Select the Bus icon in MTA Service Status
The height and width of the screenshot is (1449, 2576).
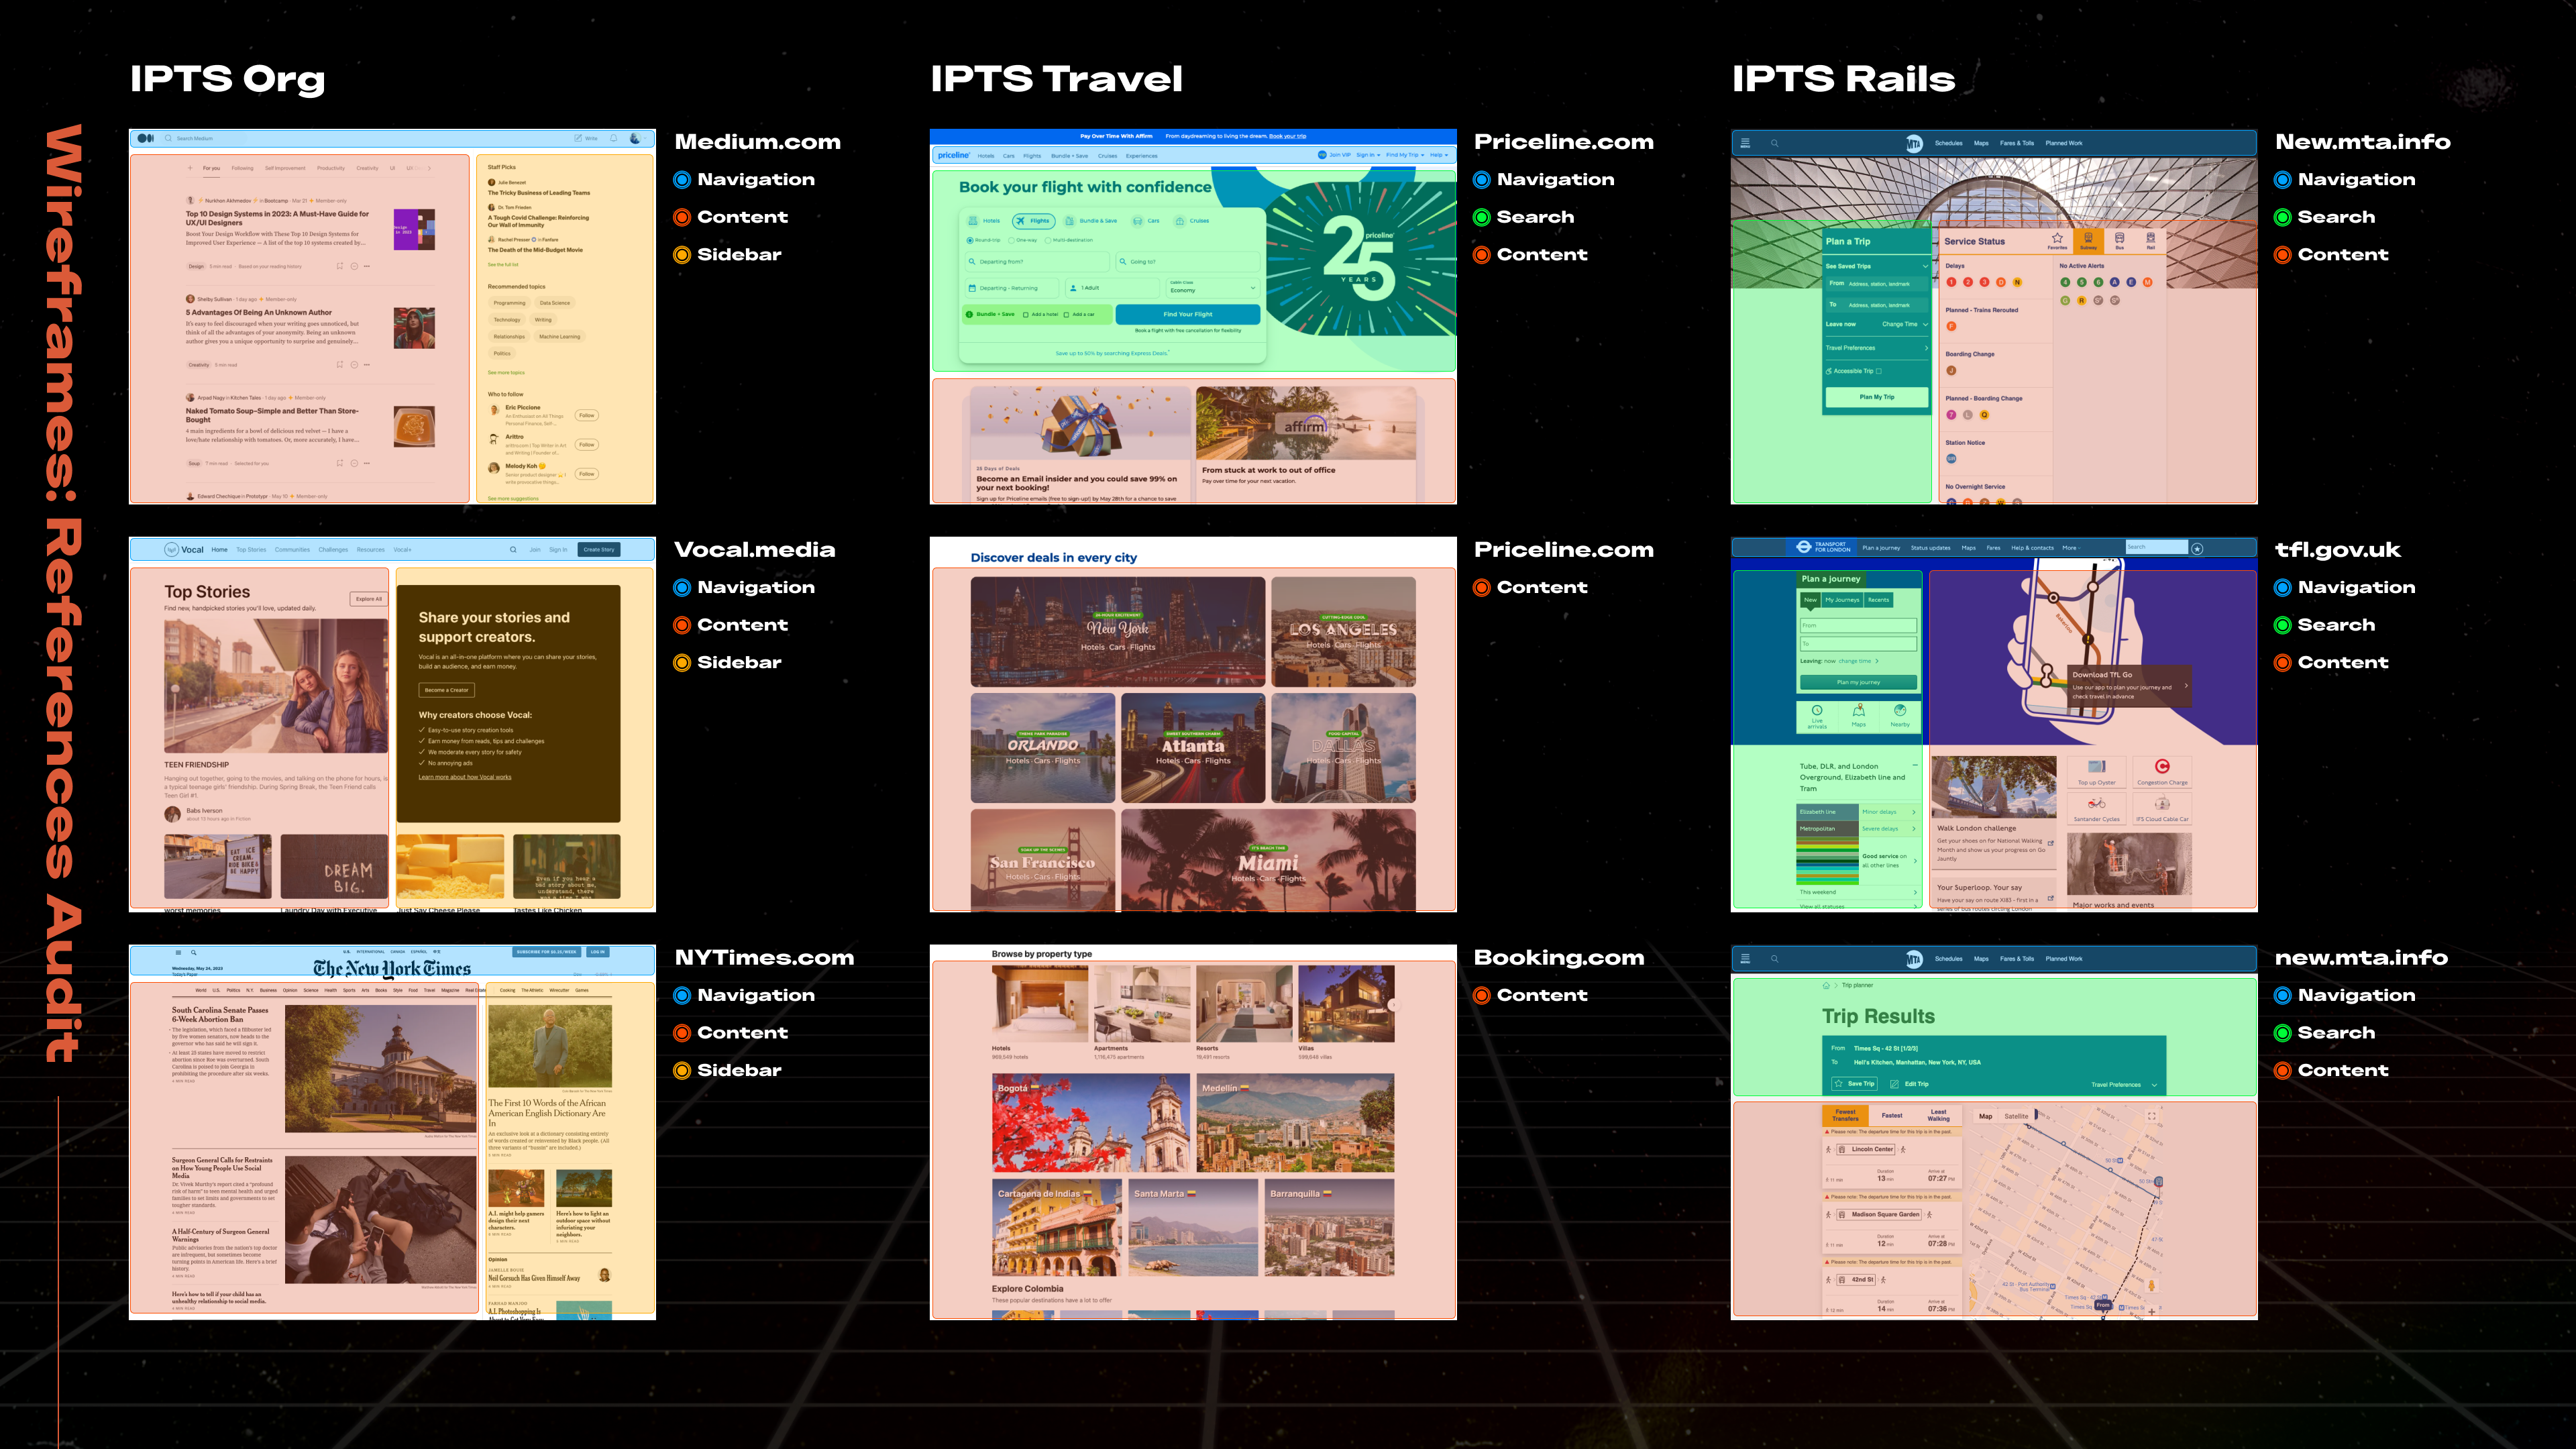click(2120, 238)
